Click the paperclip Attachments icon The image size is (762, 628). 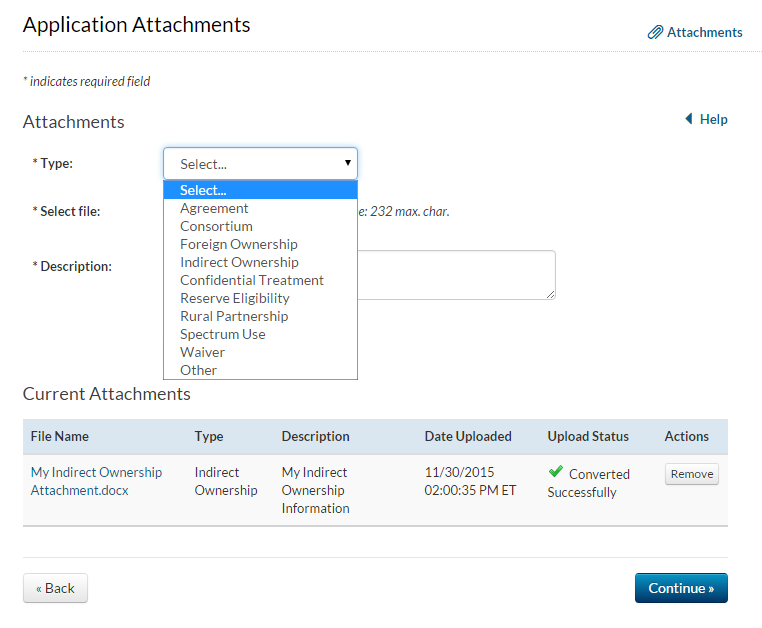pos(655,32)
